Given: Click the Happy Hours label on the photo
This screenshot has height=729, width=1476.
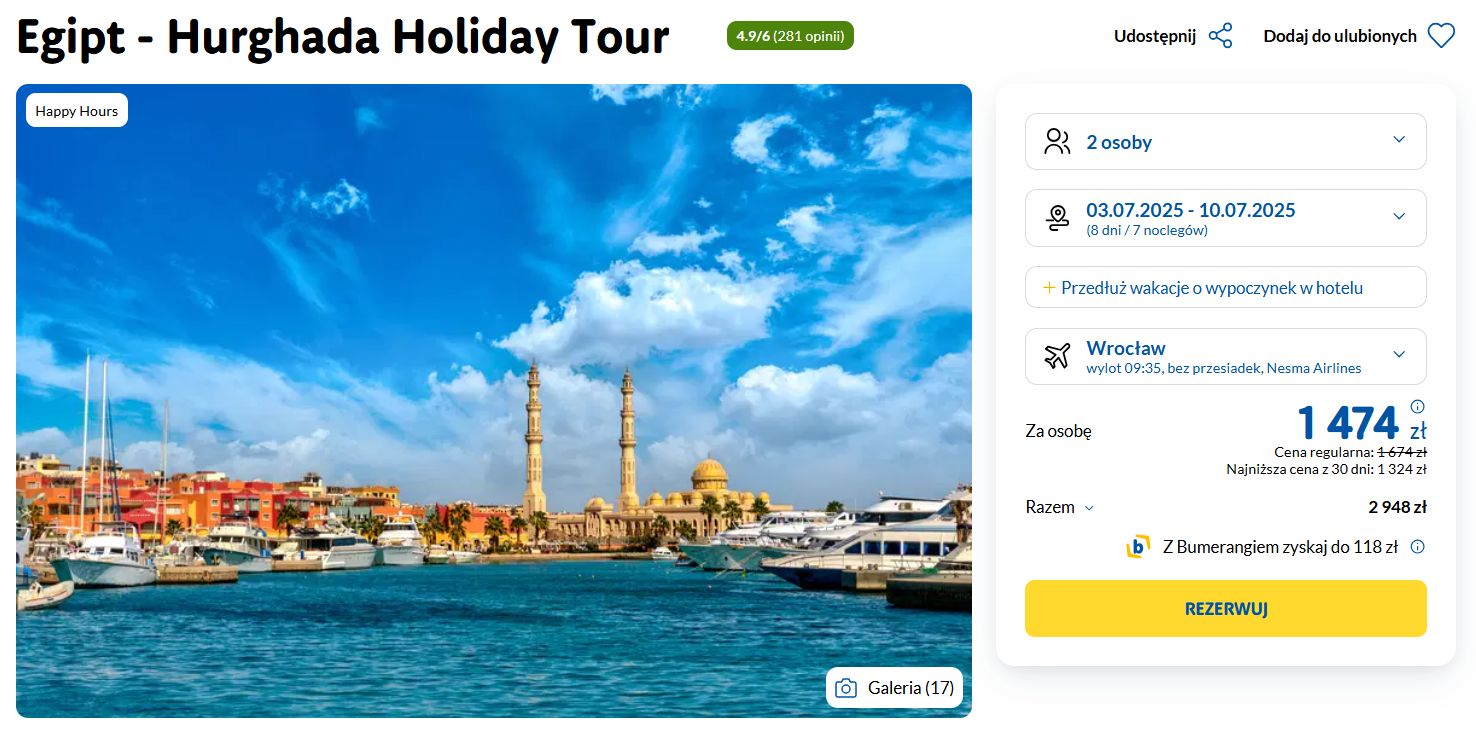Looking at the screenshot, I should pyautogui.click(x=77, y=111).
